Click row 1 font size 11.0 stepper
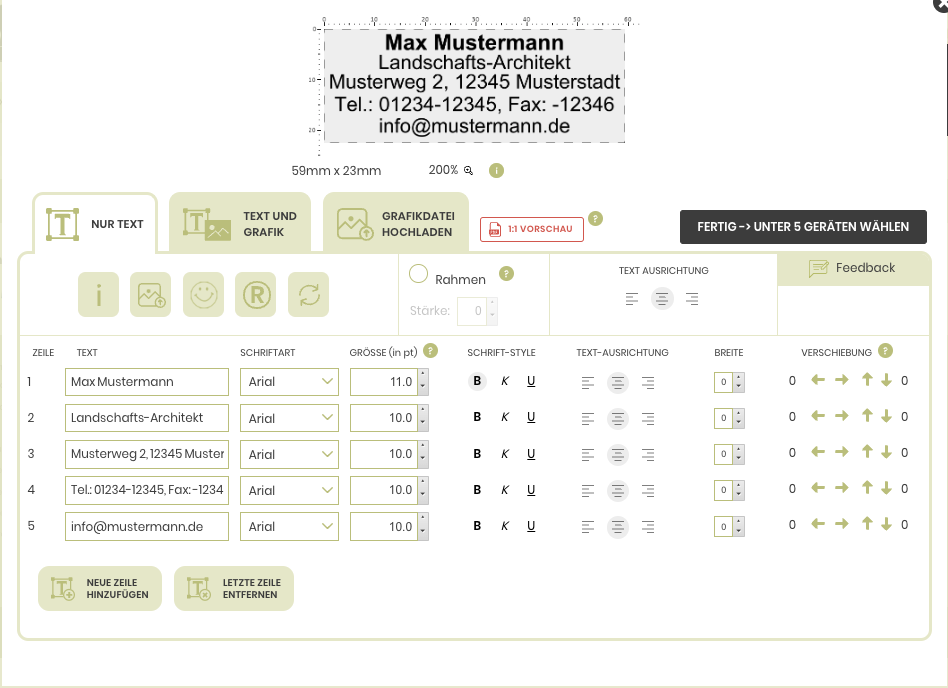948x688 pixels. click(423, 382)
